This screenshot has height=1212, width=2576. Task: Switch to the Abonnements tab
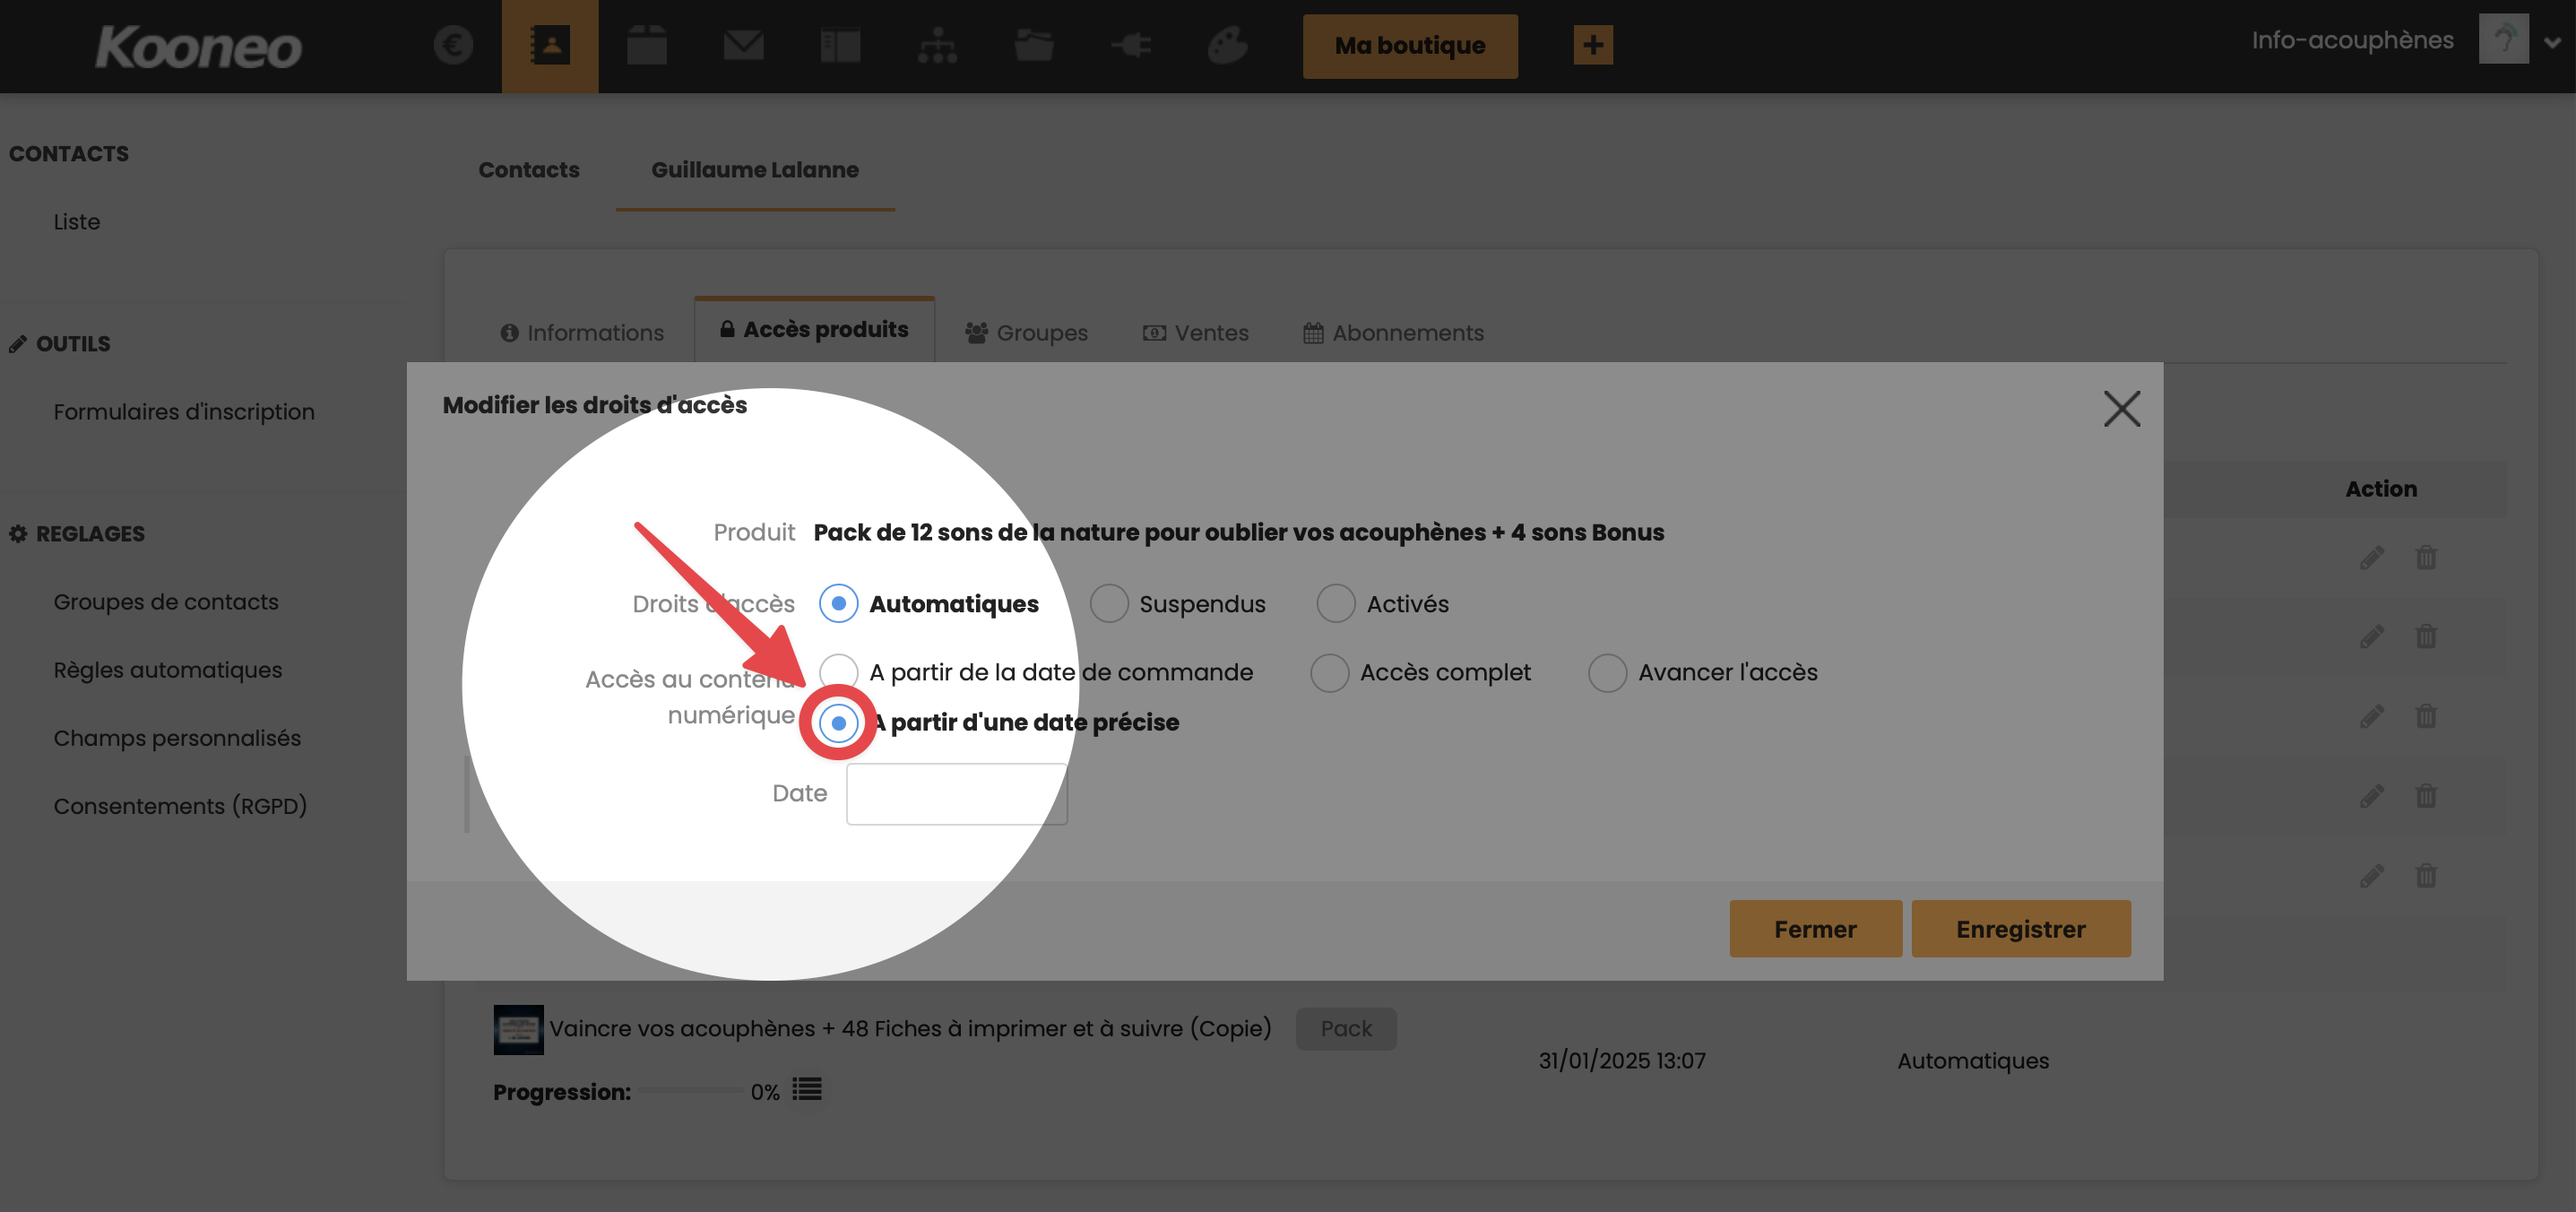(x=1393, y=333)
